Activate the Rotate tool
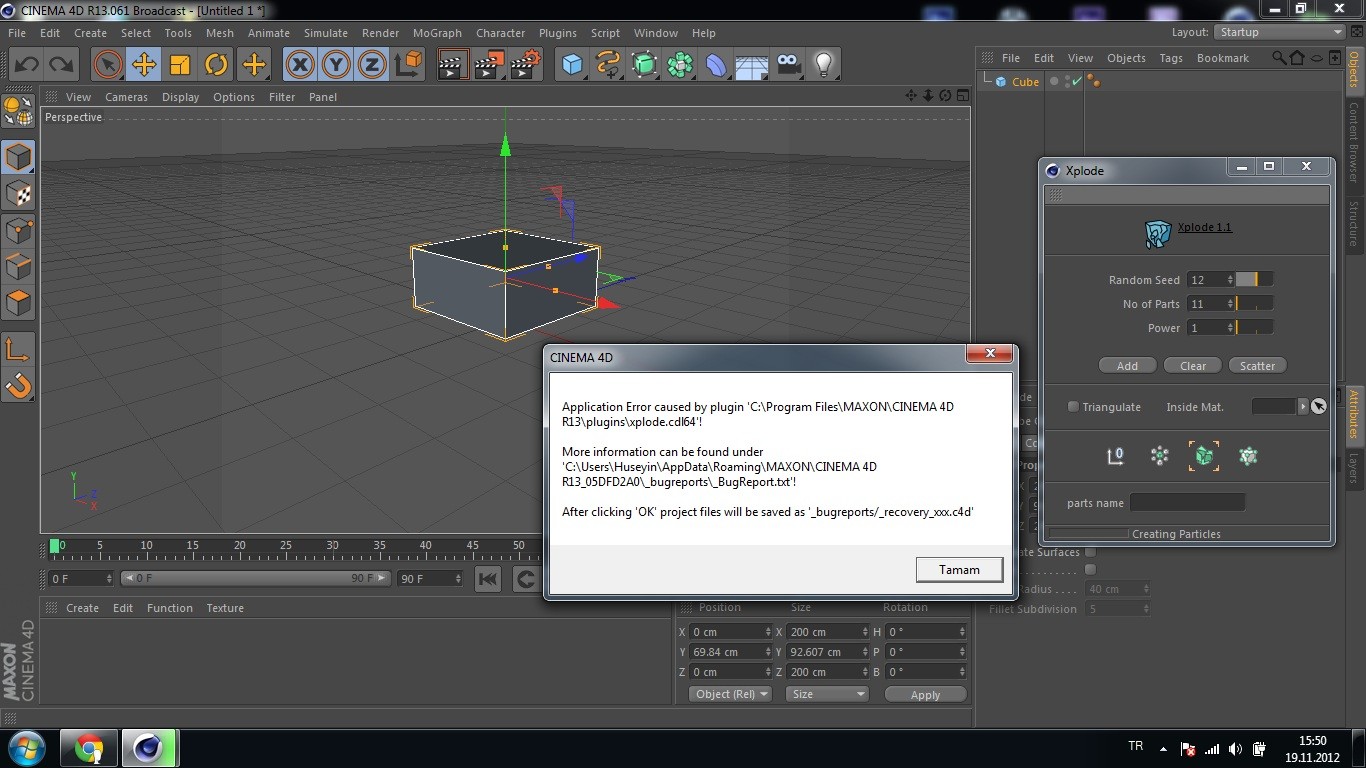This screenshot has height=768, width=1366. (216, 65)
